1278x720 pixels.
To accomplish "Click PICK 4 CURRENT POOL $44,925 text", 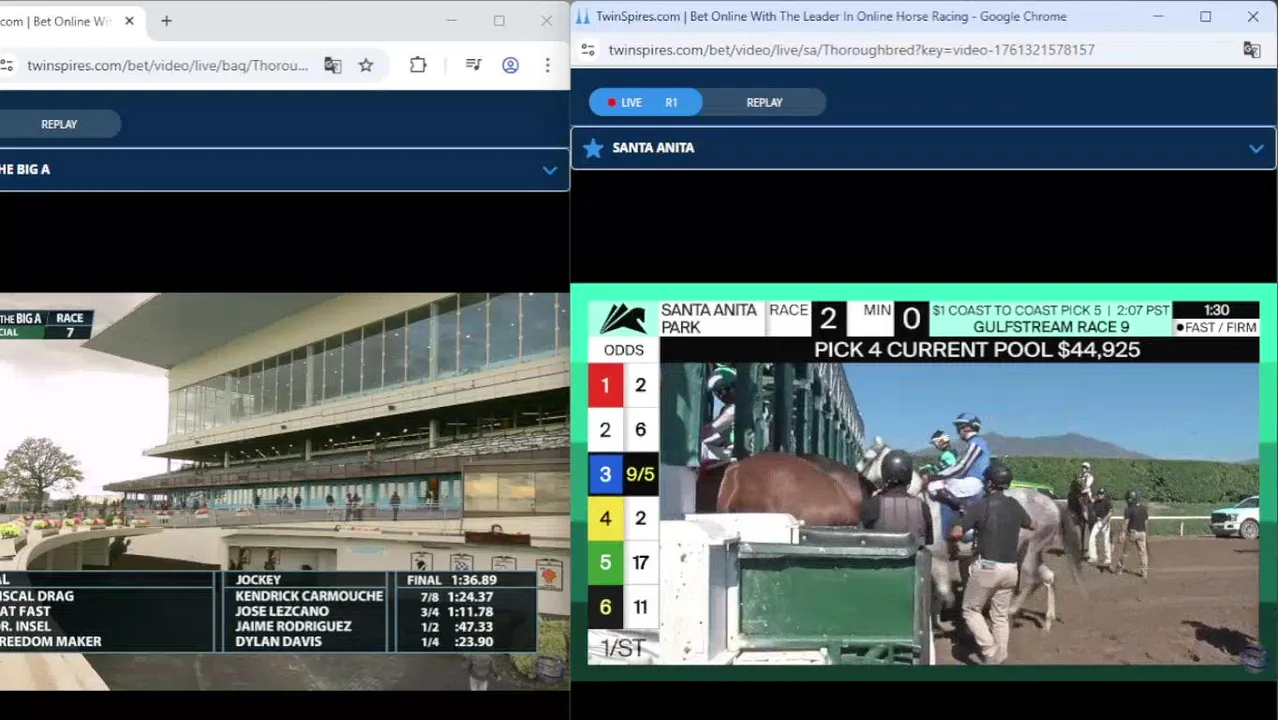I will click(x=977, y=350).
